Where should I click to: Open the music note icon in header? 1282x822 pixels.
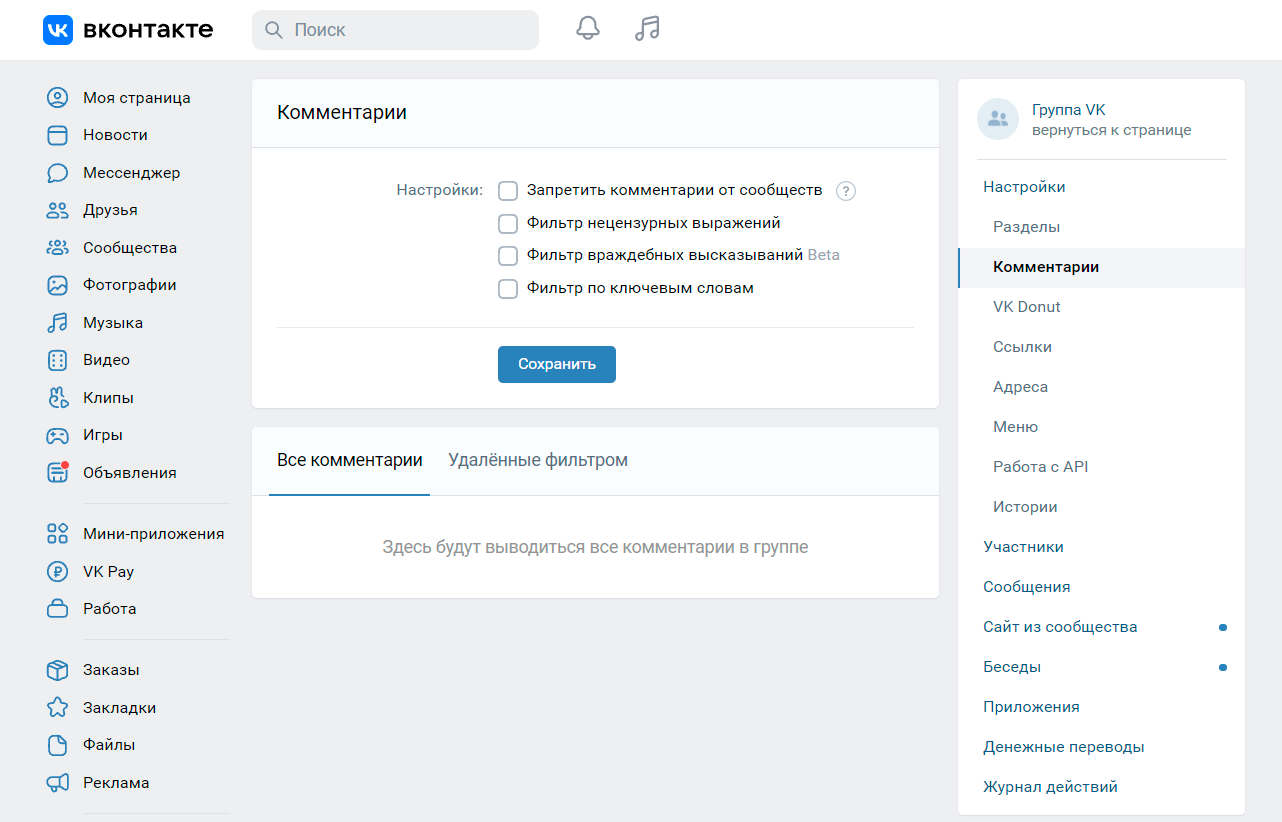[x=647, y=29]
